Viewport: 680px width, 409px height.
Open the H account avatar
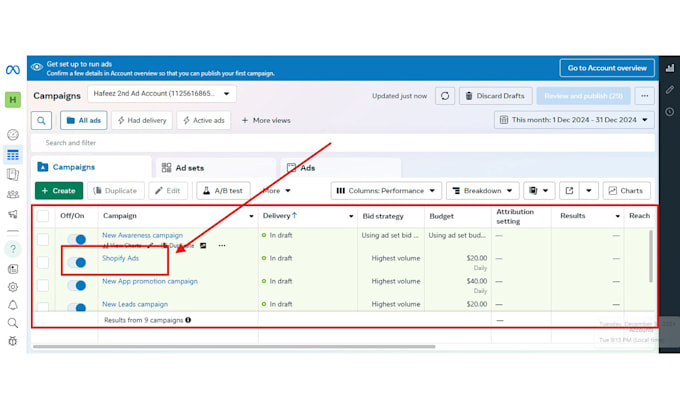13,100
